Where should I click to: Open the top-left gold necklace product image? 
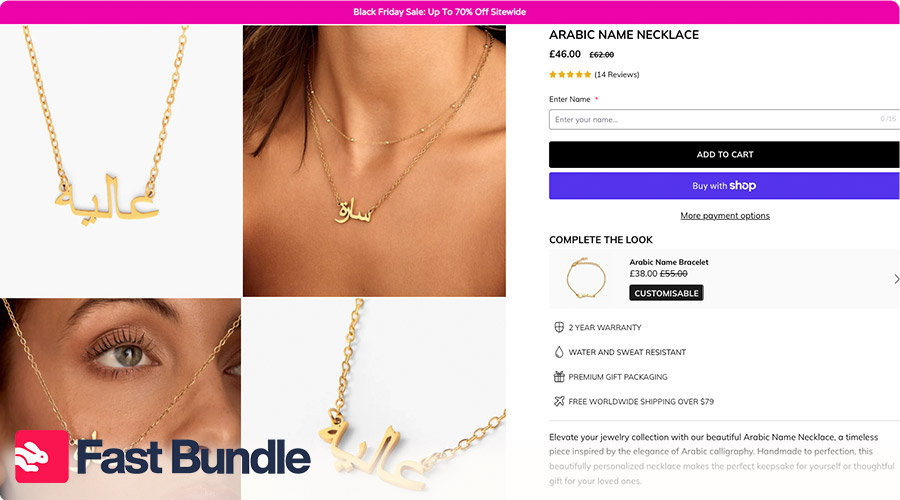click(x=121, y=161)
